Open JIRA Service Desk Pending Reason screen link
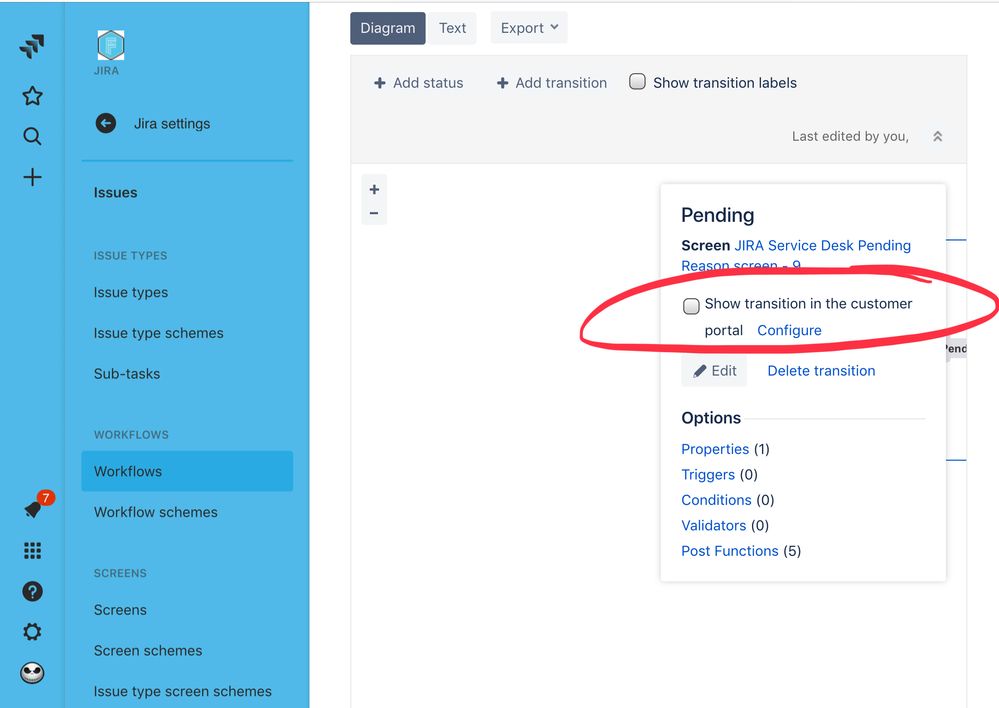Image resolution: width=999 pixels, height=708 pixels. pyautogui.click(x=796, y=255)
